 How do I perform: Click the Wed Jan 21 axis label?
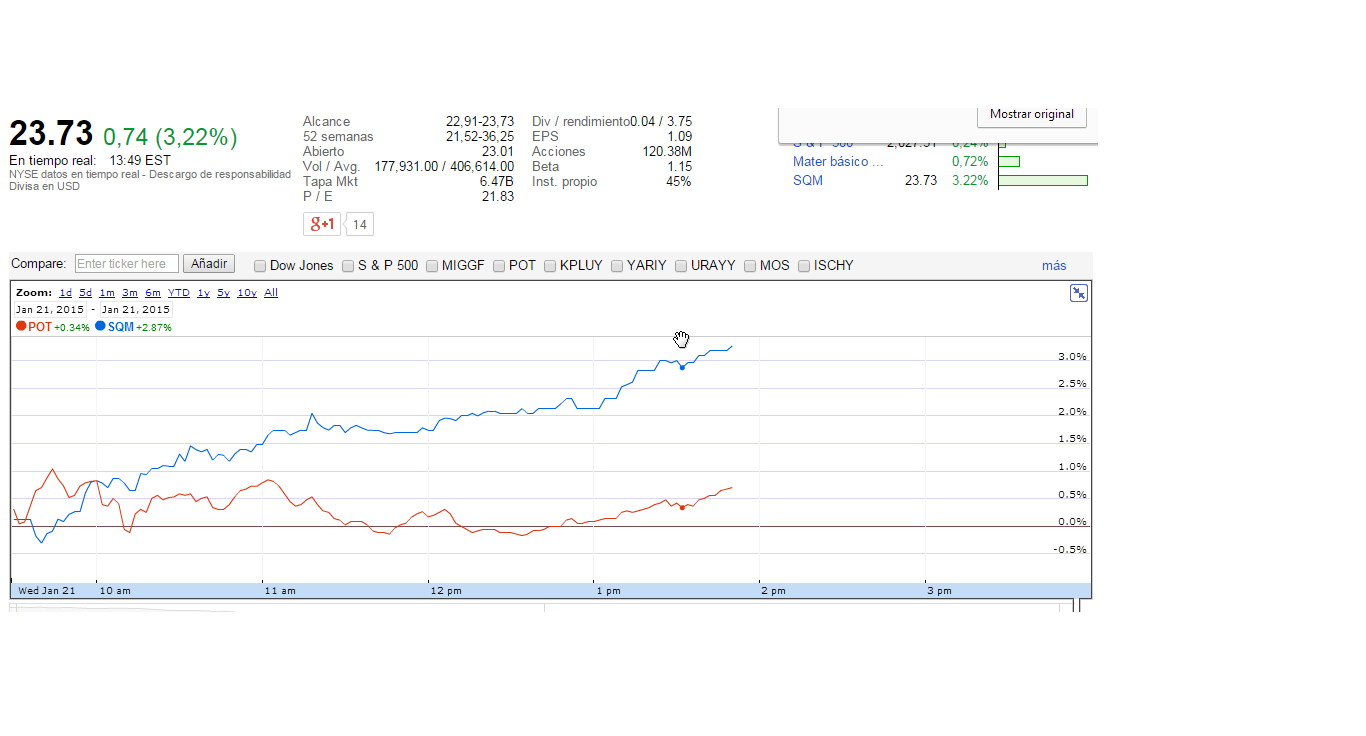click(47, 591)
